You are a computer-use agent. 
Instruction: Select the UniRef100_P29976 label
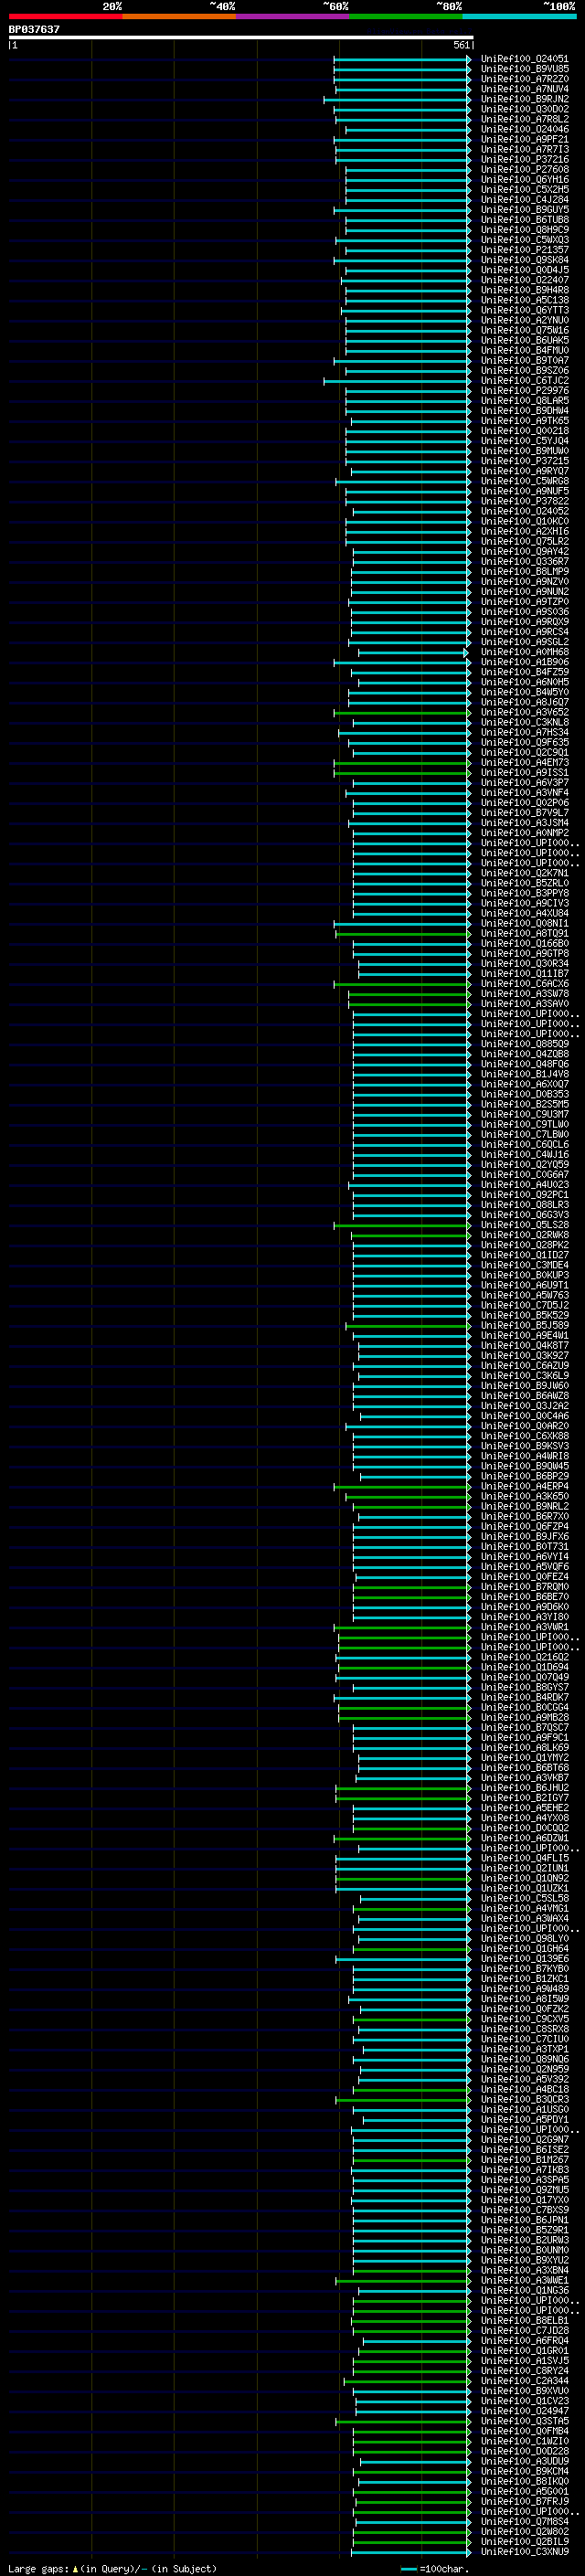coord(525,390)
